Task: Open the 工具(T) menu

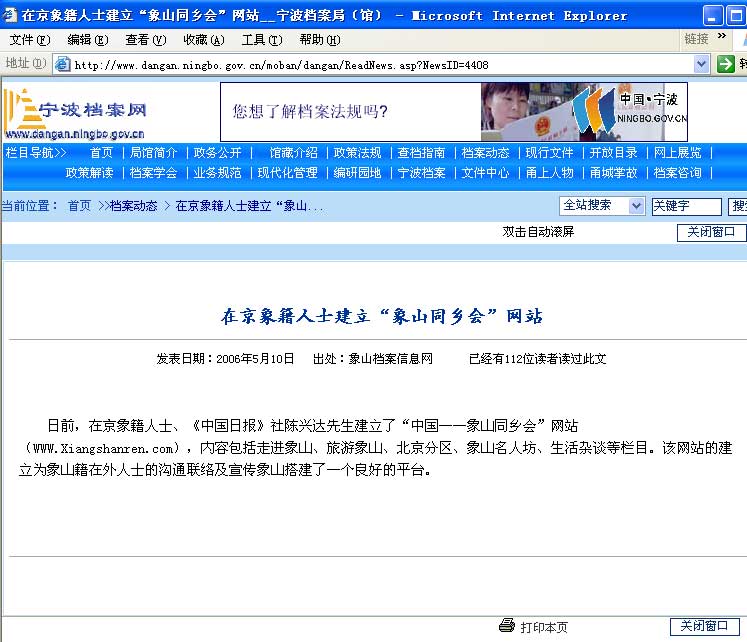Action: click(261, 40)
